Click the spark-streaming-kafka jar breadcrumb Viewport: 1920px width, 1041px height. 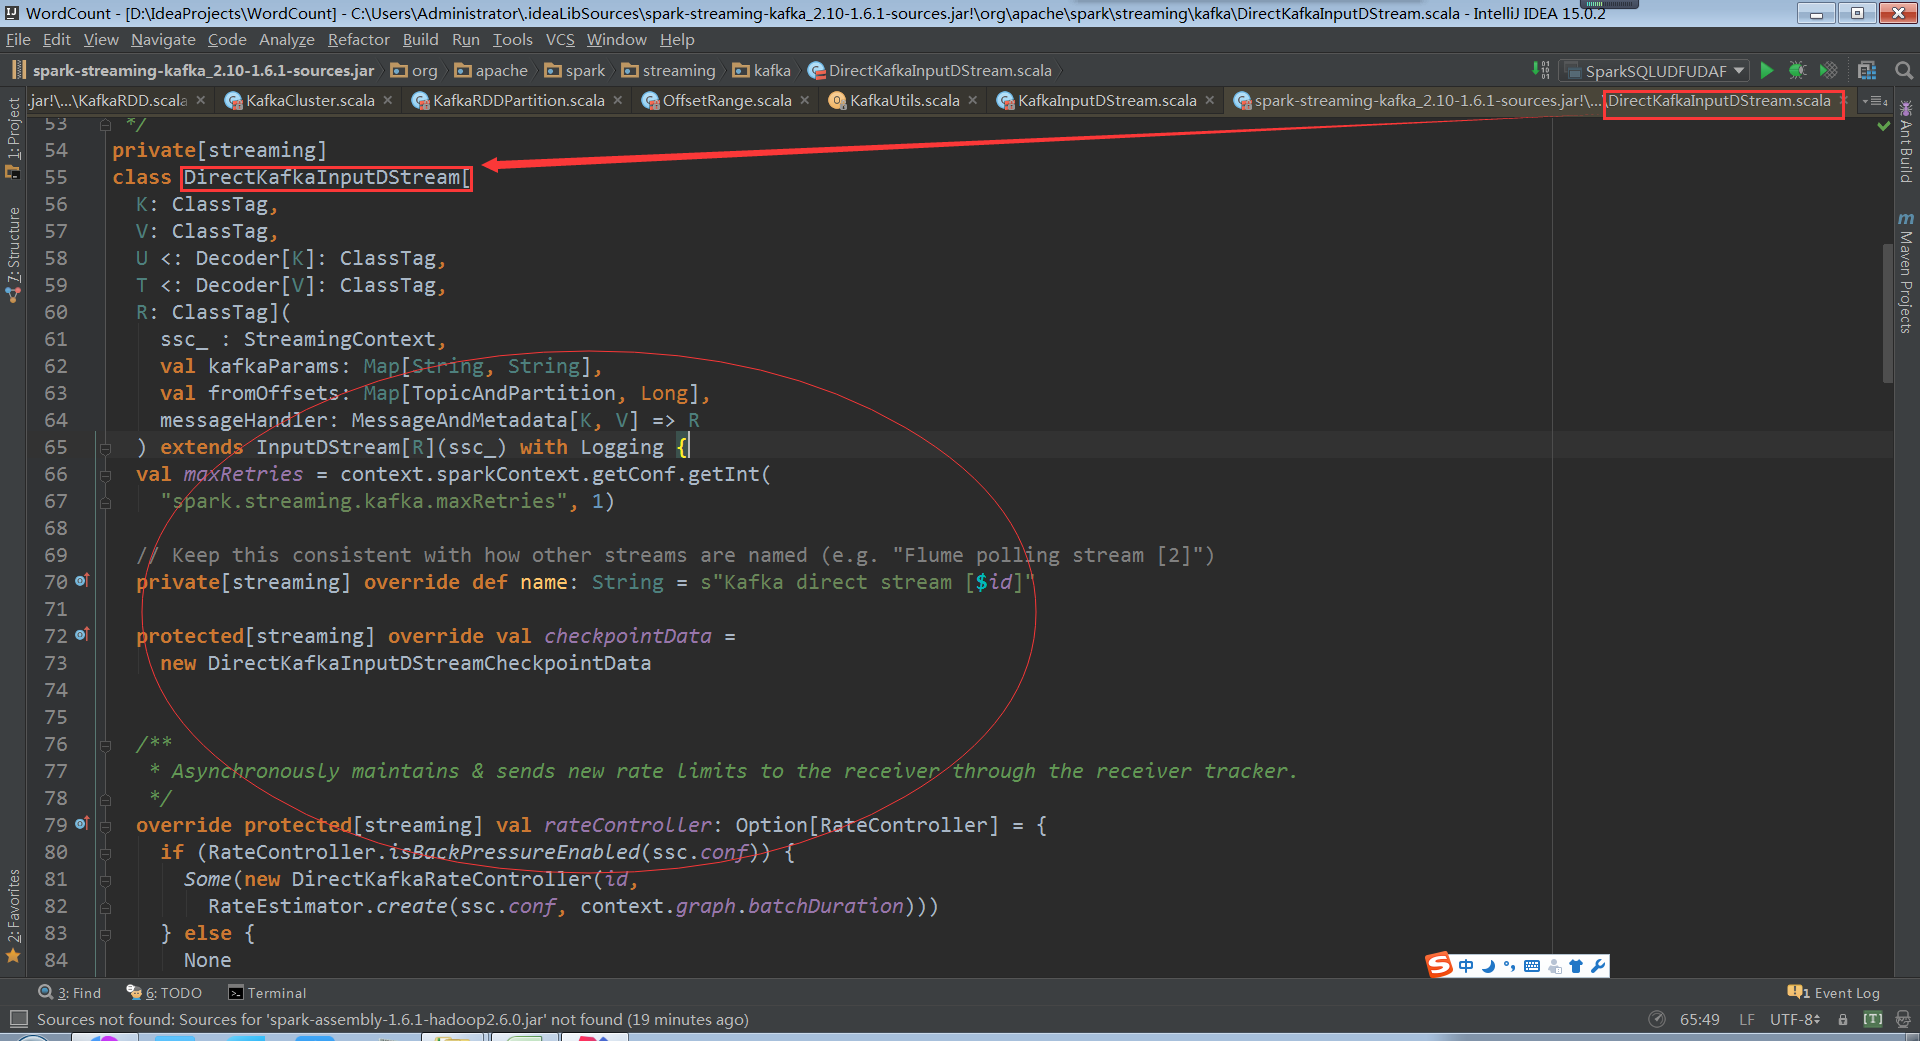[193, 70]
